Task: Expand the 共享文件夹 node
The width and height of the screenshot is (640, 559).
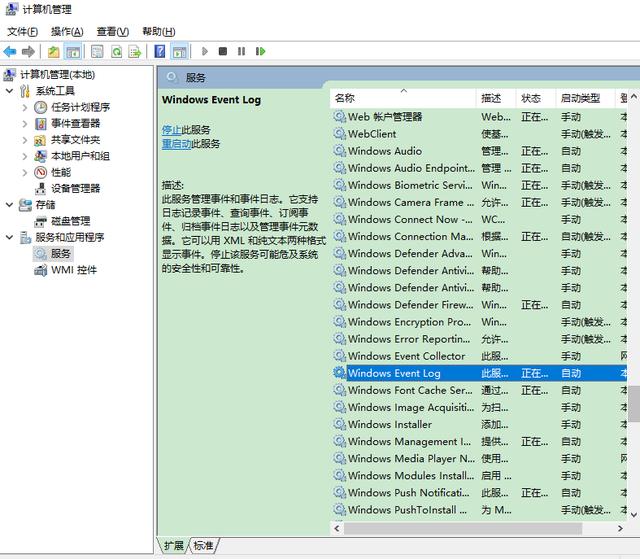Action: click(25, 140)
